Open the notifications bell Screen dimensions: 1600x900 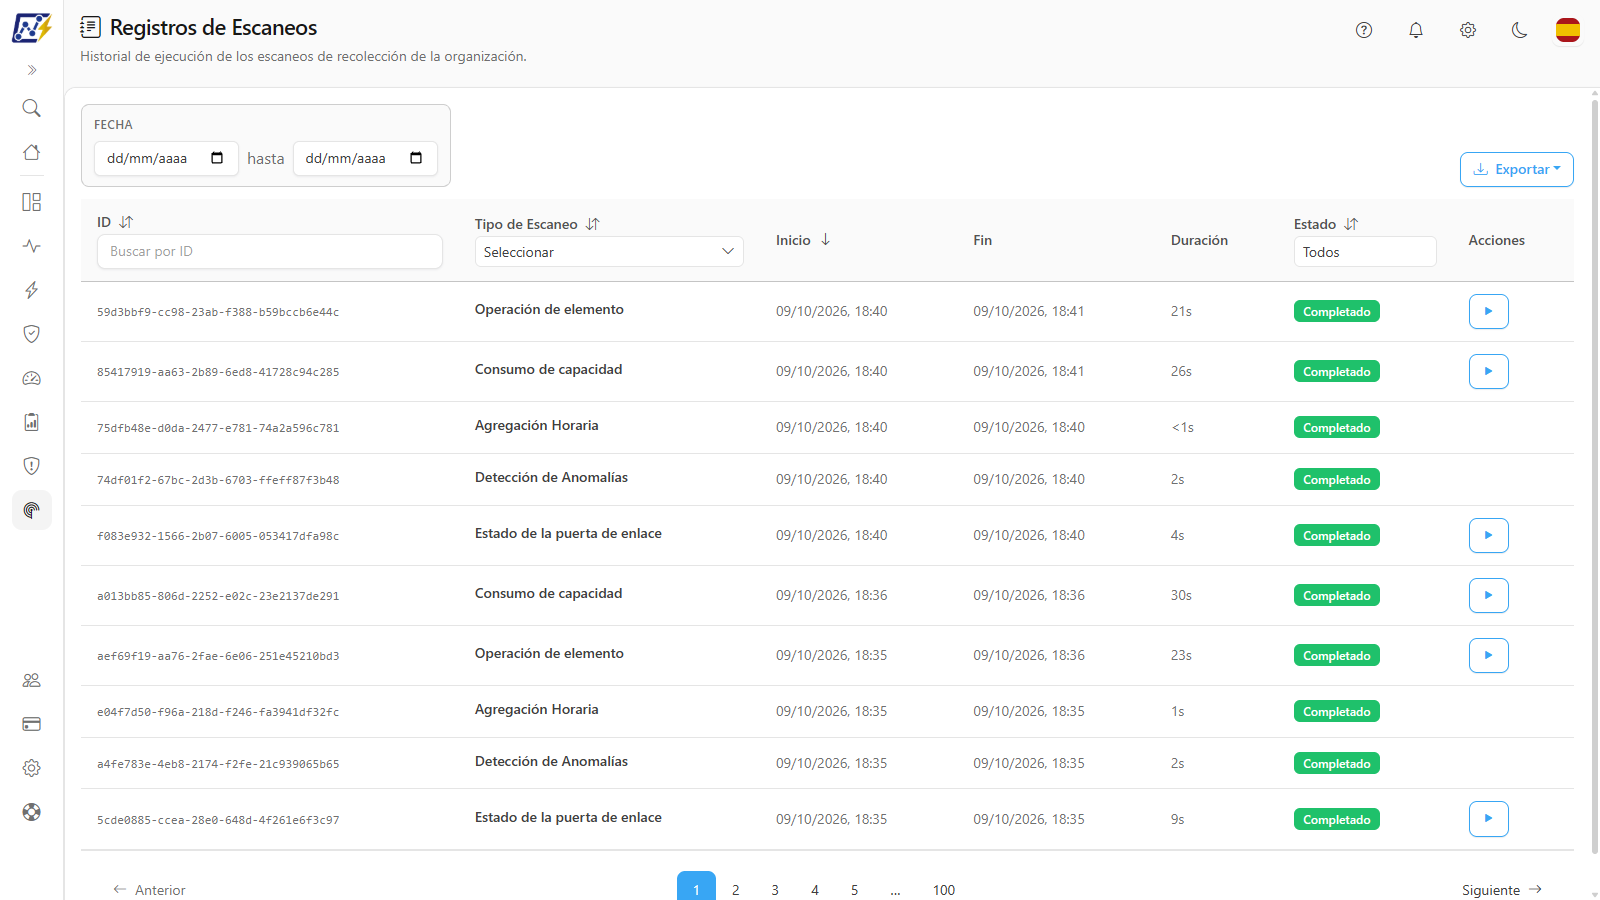click(1416, 30)
